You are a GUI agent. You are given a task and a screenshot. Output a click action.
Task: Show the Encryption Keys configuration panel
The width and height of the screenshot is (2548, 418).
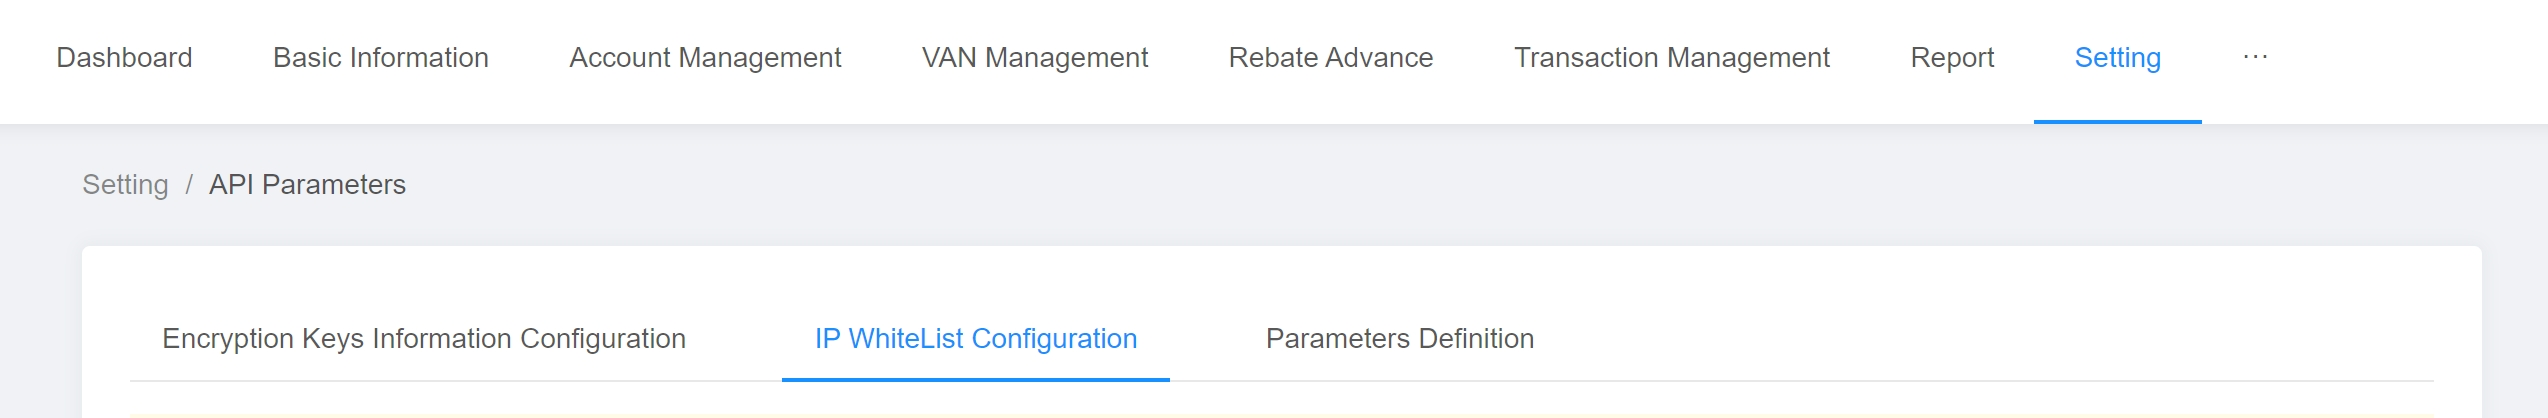coord(424,338)
